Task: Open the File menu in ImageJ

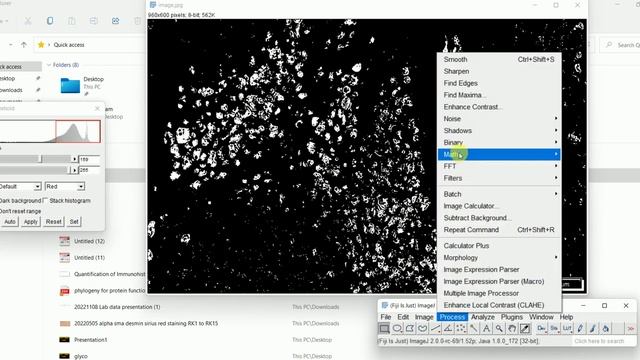Action: 385,317
